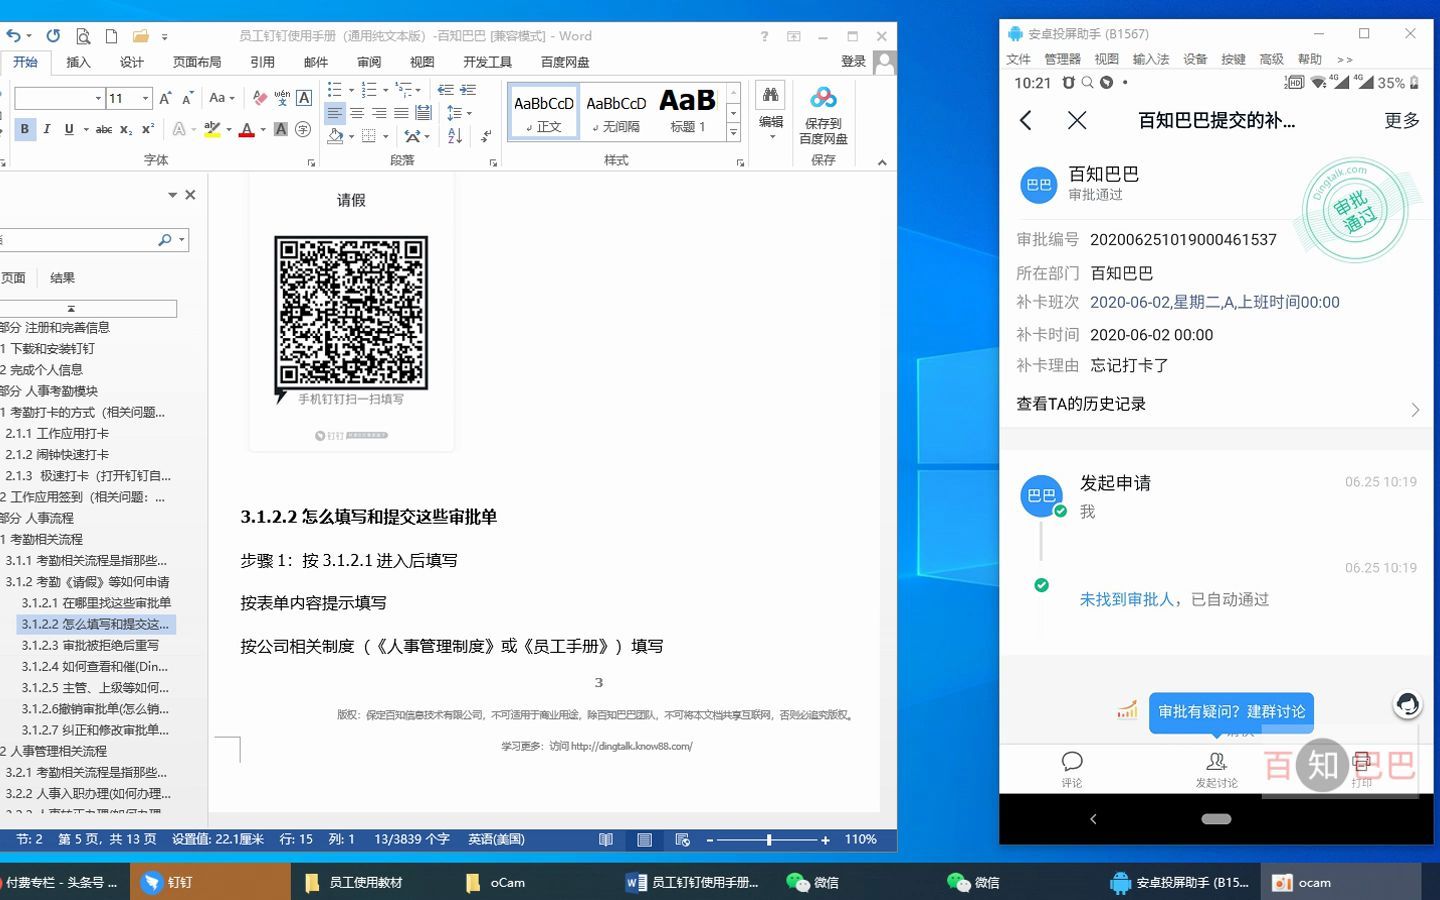
Task: Open the 编辑 binoculars icon in the ribbon
Action: click(769, 95)
